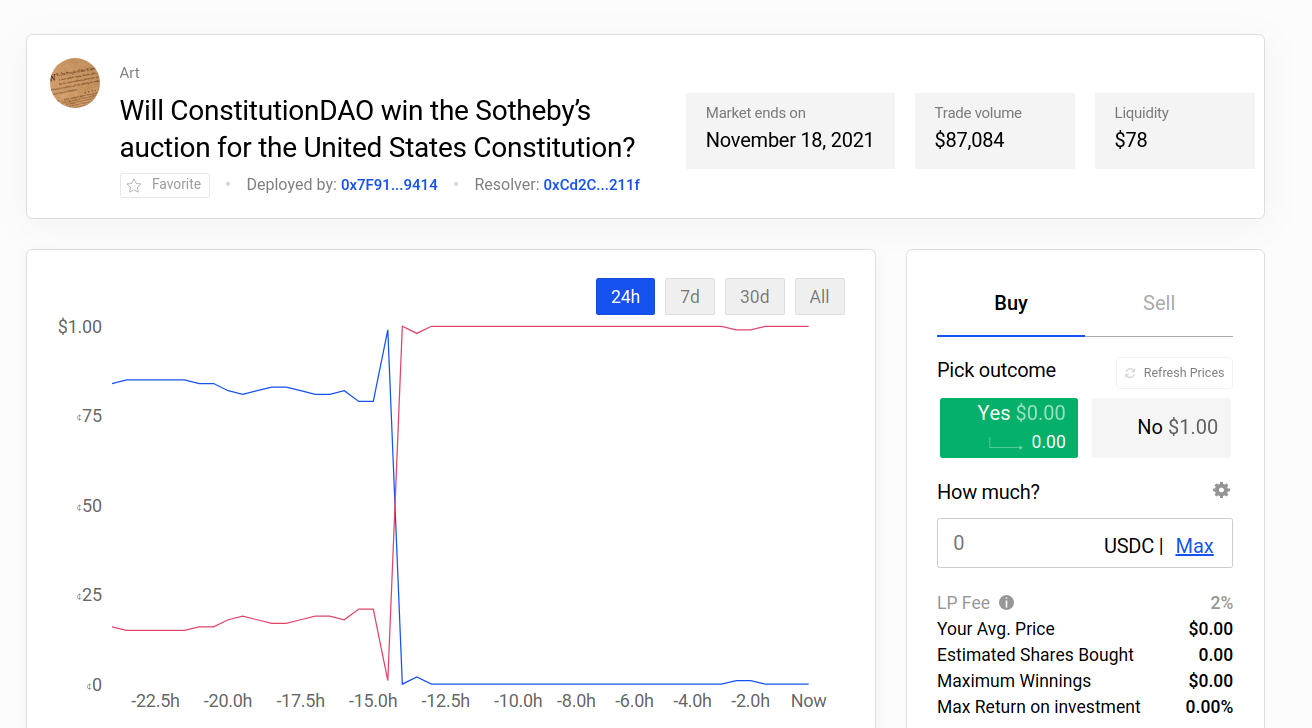Open the Buy tab

click(1010, 303)
